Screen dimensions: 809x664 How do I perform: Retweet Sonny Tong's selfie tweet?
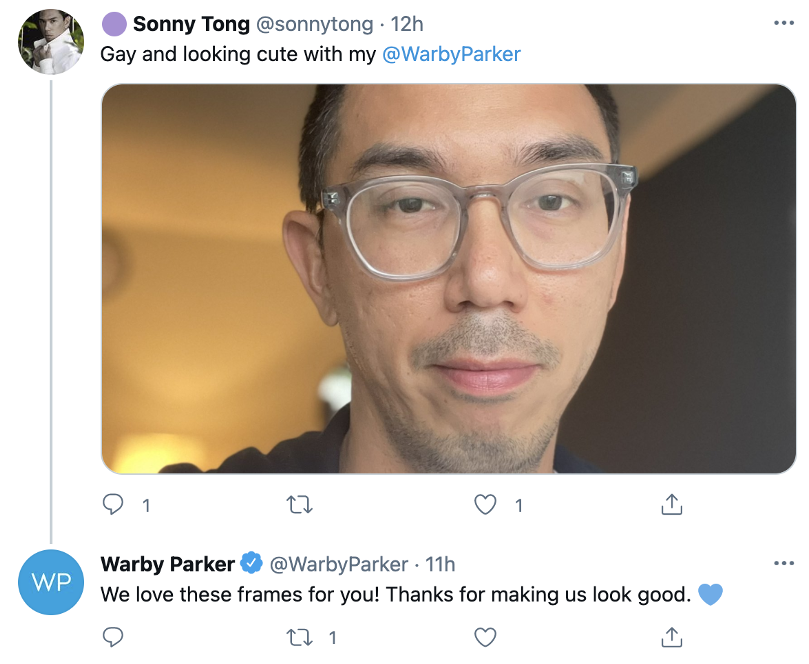299,505
